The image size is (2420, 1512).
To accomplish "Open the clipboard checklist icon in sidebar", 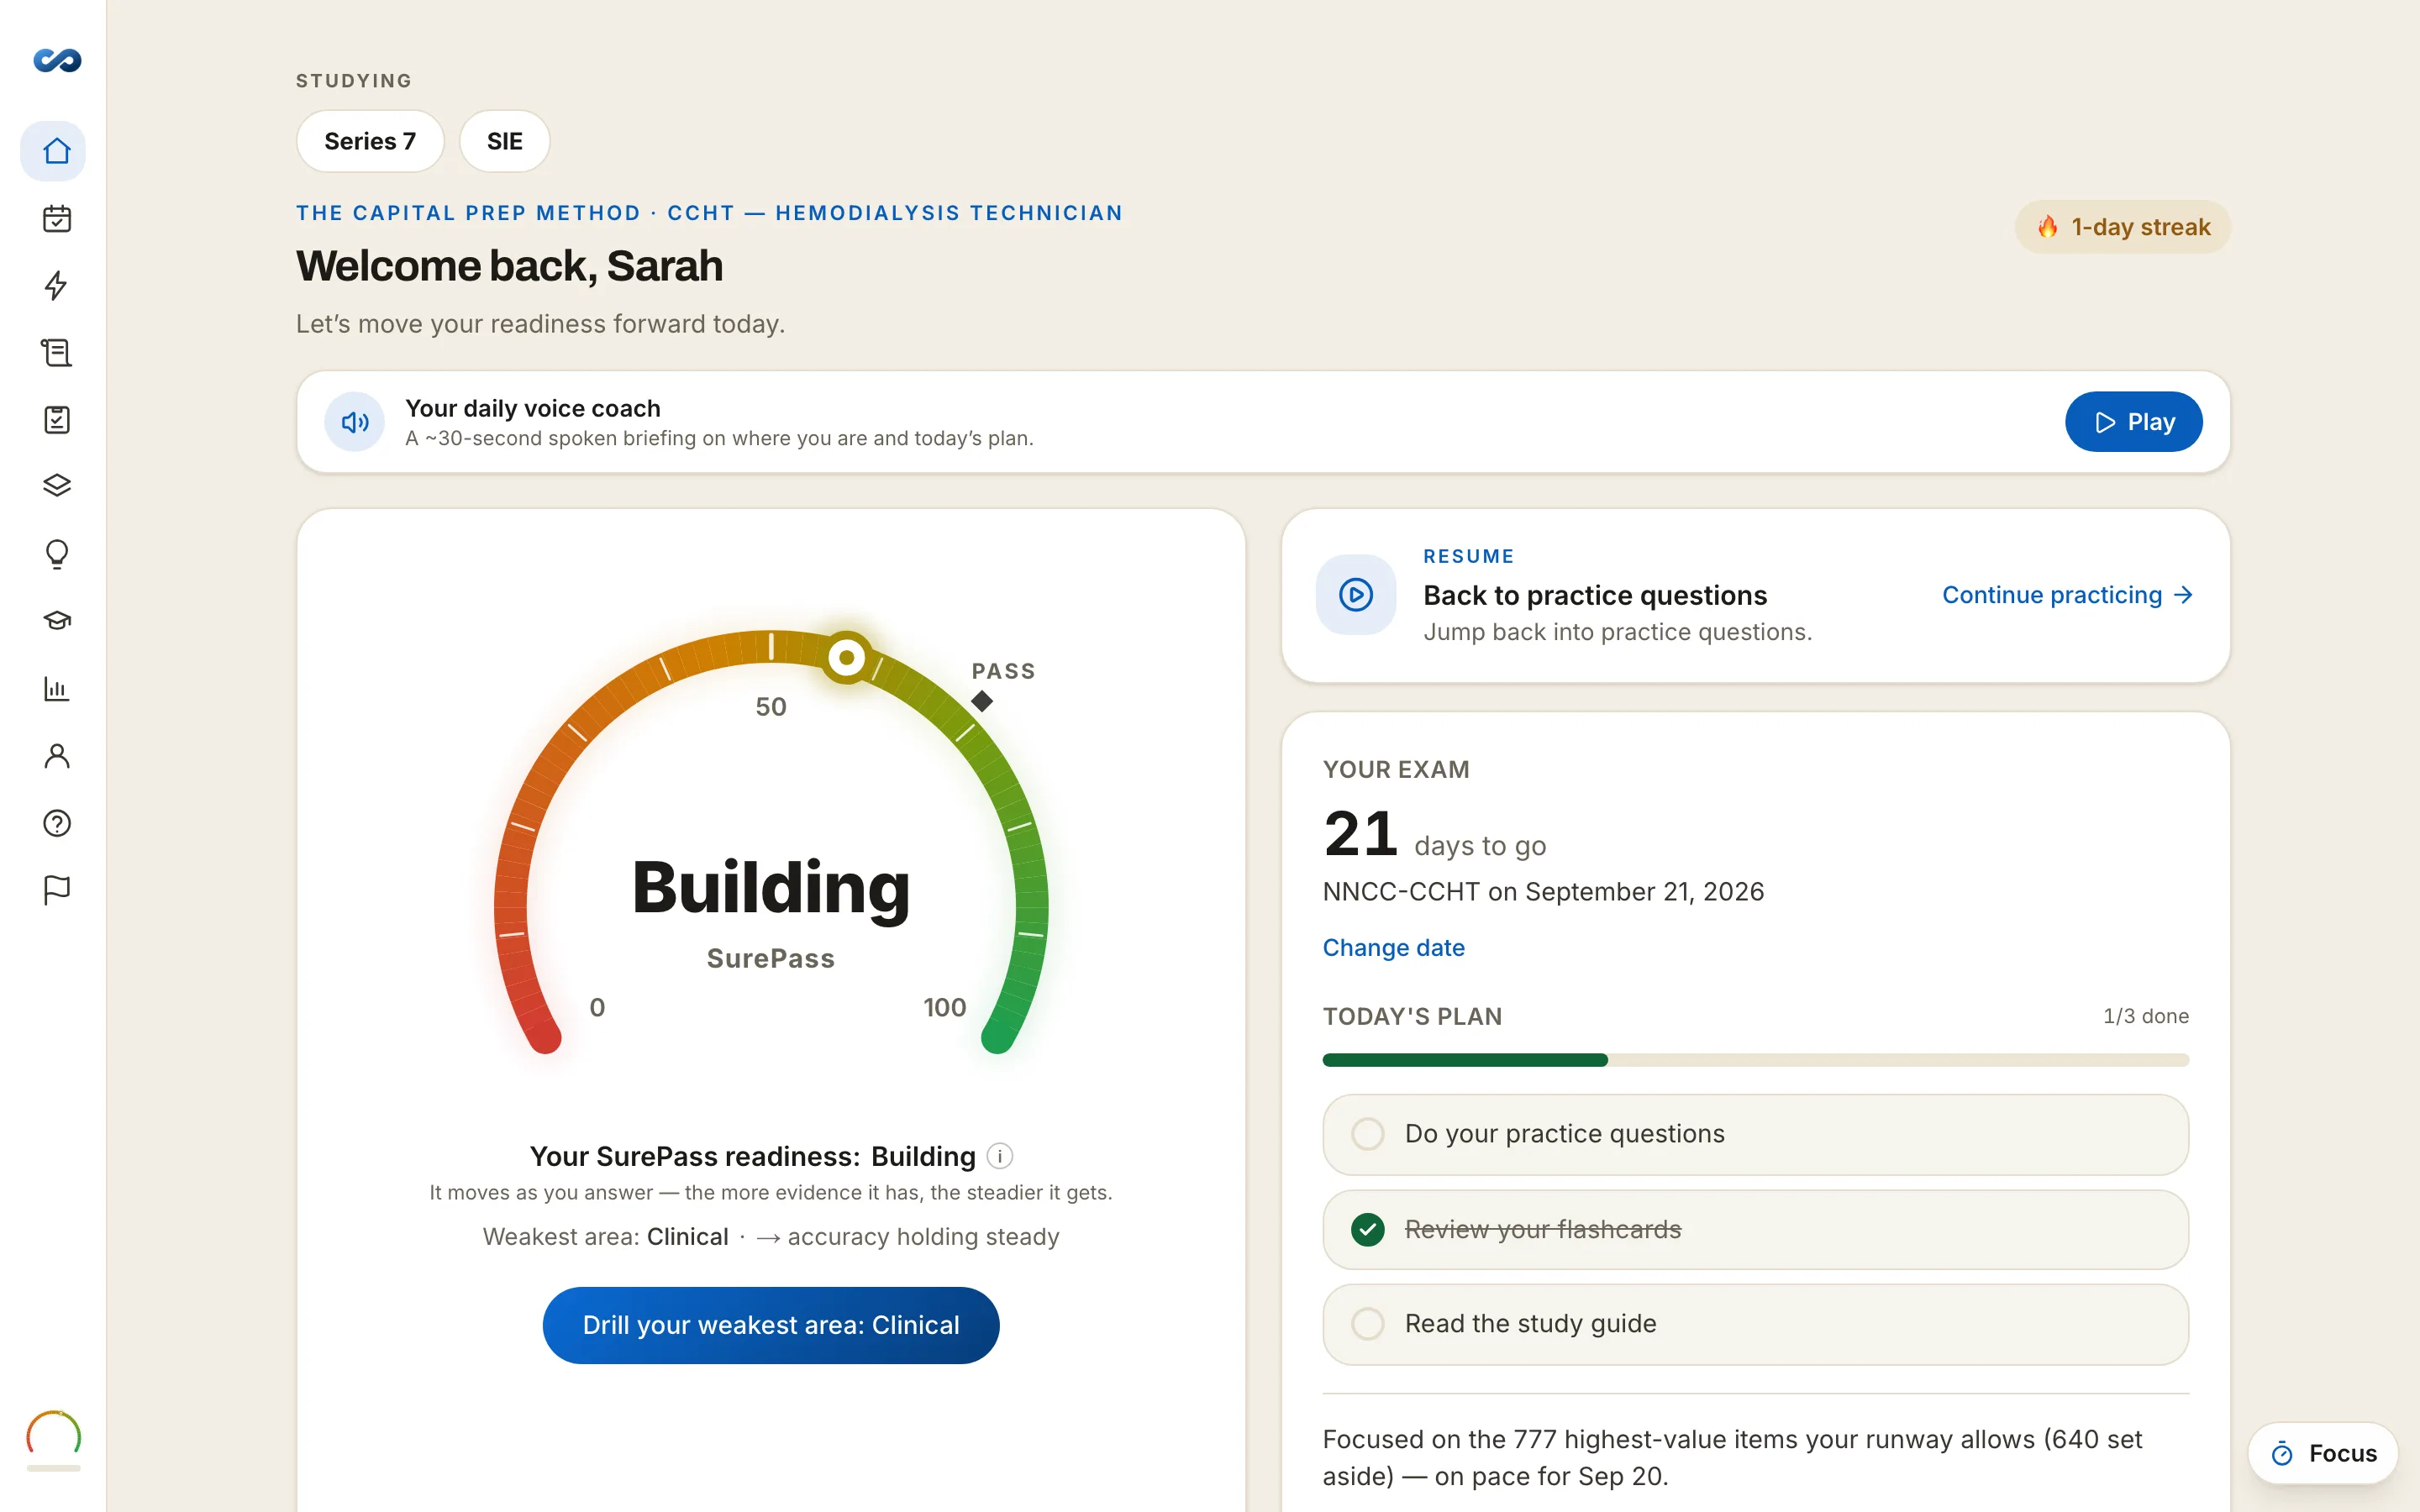I will [x=57, y=419].
